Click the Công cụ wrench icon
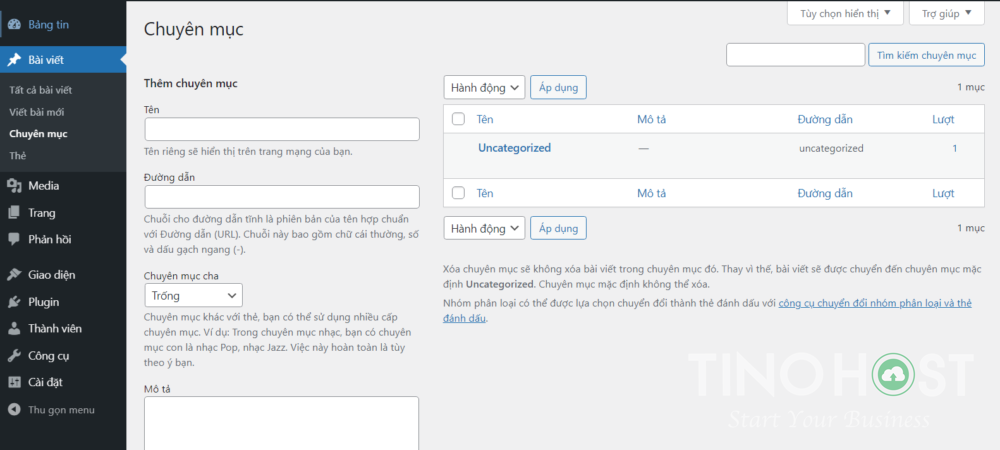Image resolution: width=1000 pixels, height=450 pixels. click(14, 356)
